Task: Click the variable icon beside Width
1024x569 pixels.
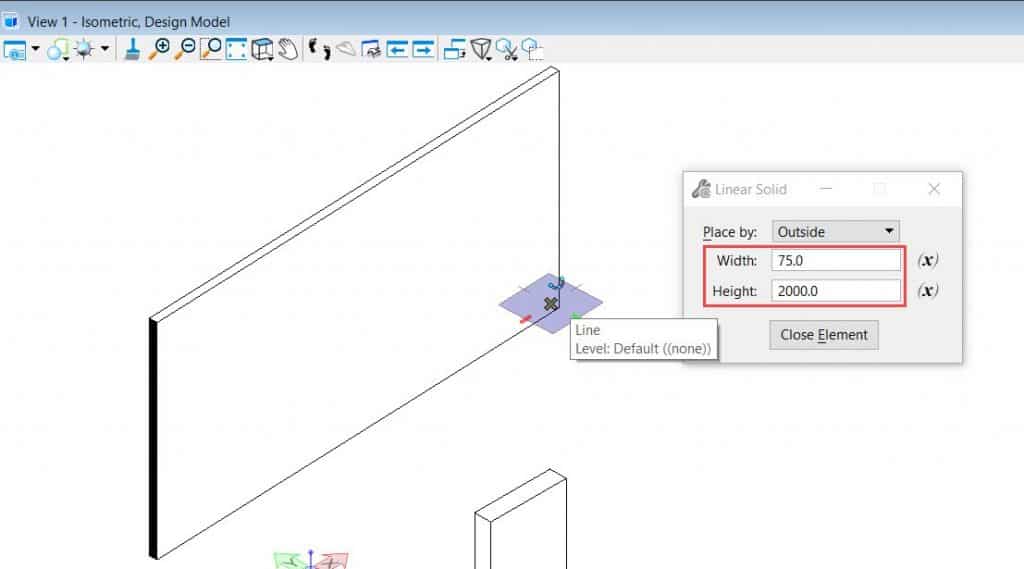Action: 927,260
